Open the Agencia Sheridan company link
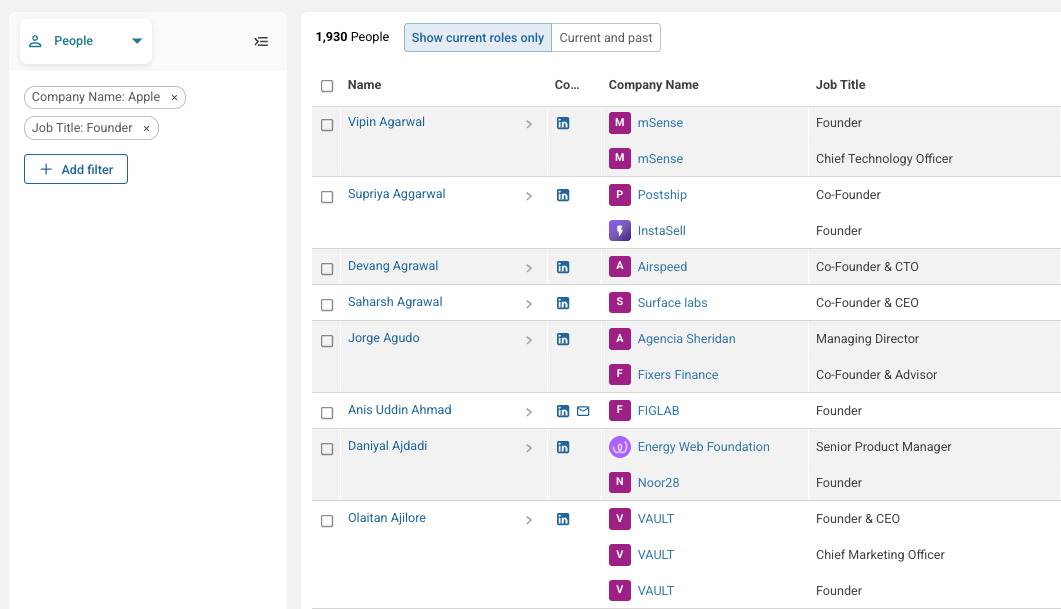 686,338
